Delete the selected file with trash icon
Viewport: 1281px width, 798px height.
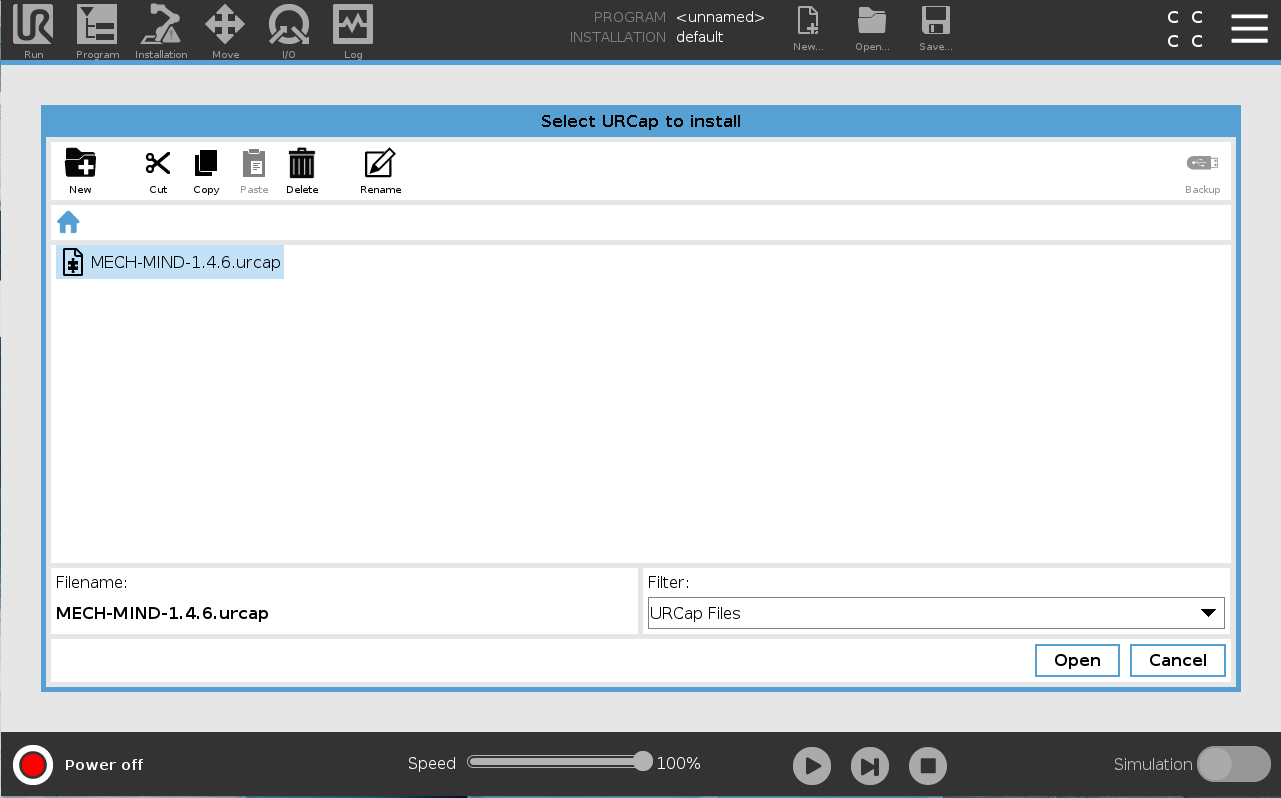tap(302, 170)
